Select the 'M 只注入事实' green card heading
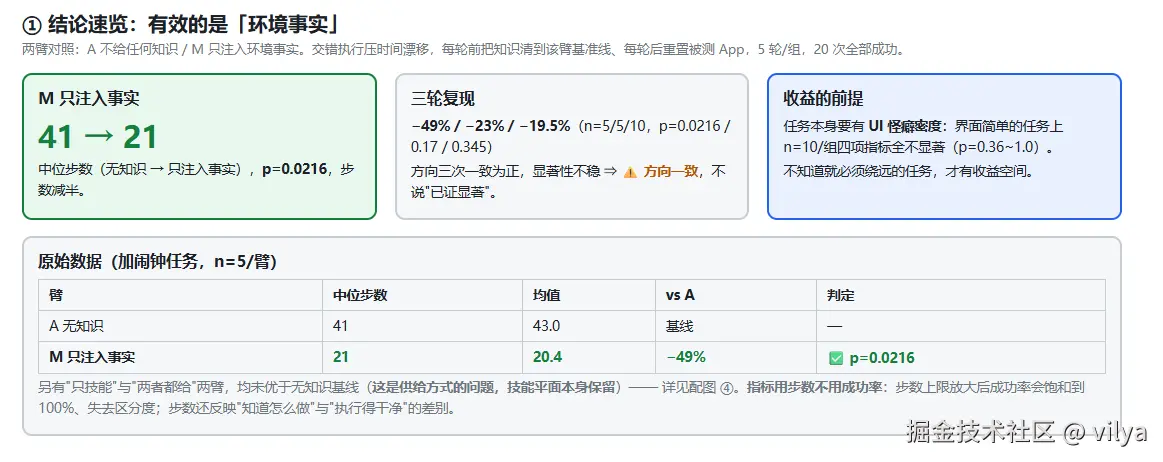Viewport: 1163px width, 462px height. [x=88, y=99]
